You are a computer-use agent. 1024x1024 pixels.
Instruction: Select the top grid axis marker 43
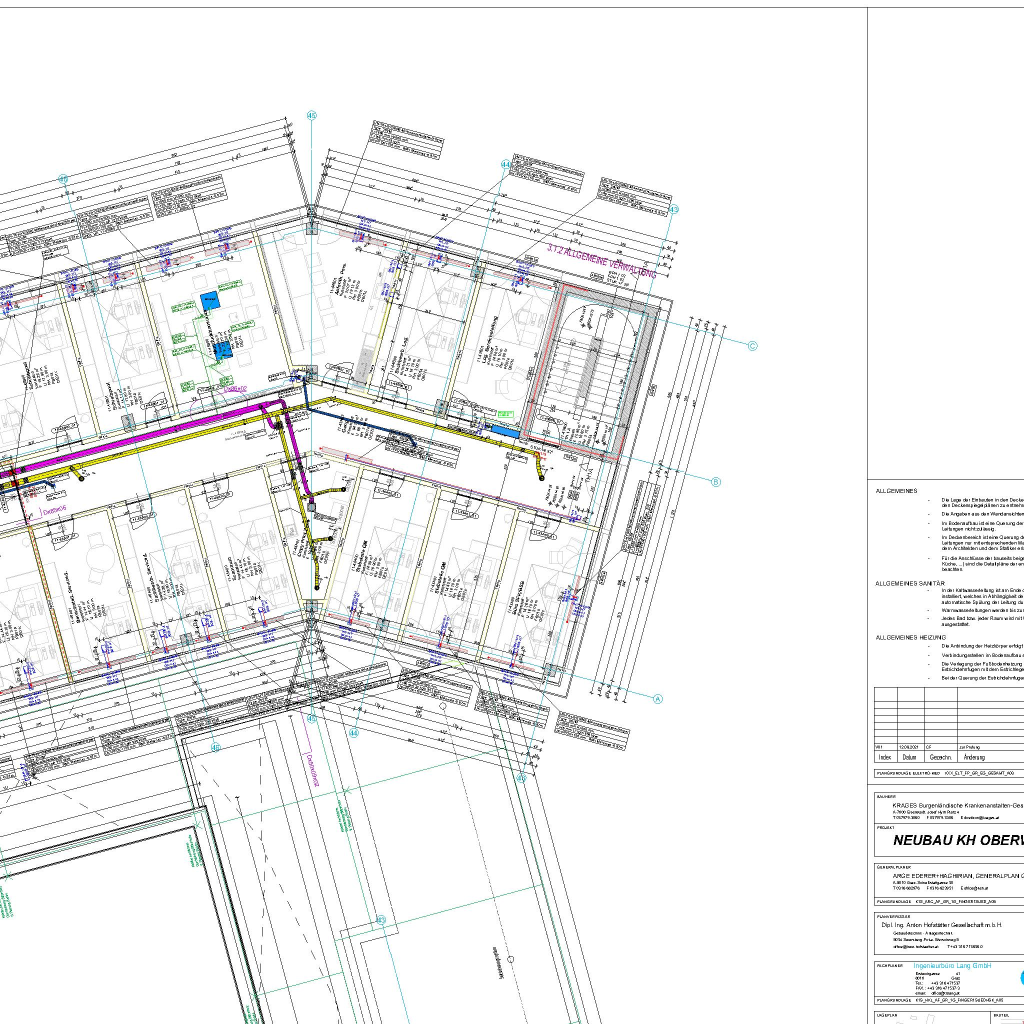tap(673, 209)
